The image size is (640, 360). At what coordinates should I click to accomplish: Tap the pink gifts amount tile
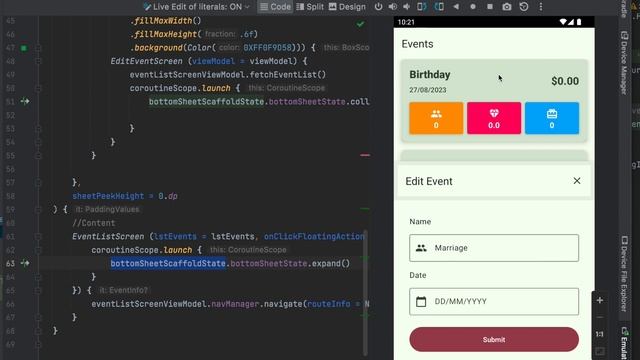coord(494,118)
